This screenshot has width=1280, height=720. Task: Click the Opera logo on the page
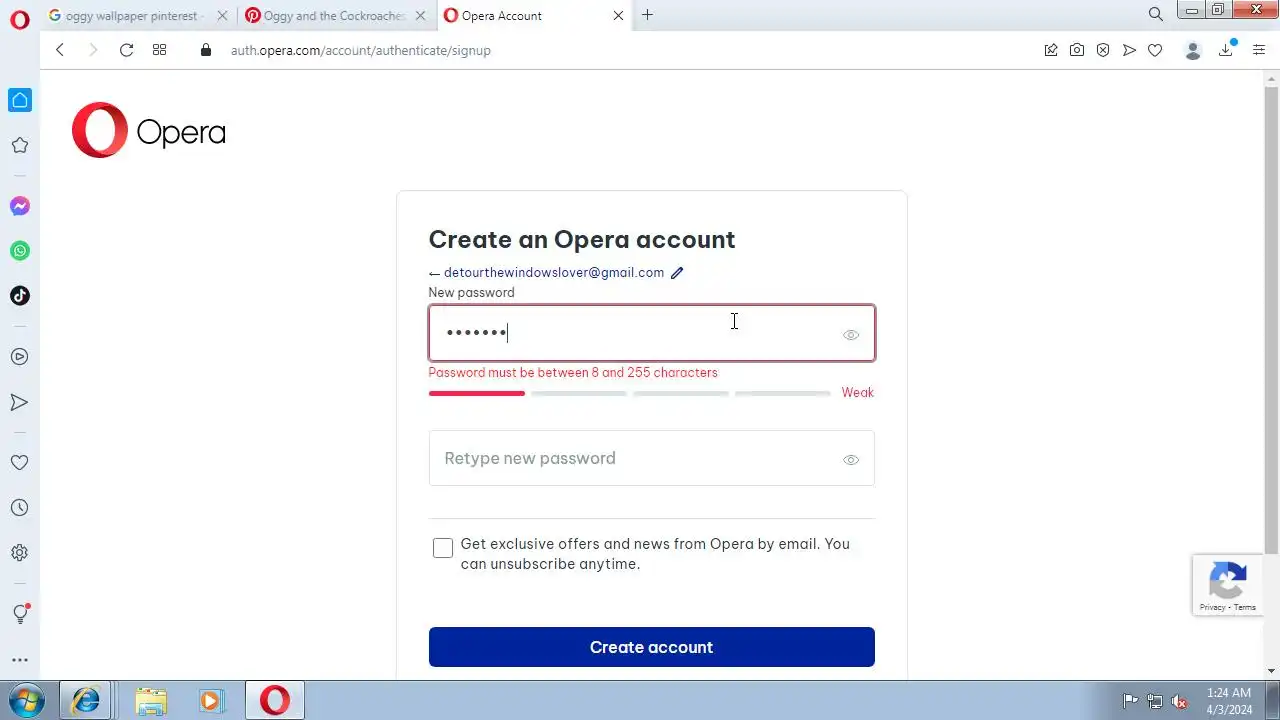pos(149,130)
